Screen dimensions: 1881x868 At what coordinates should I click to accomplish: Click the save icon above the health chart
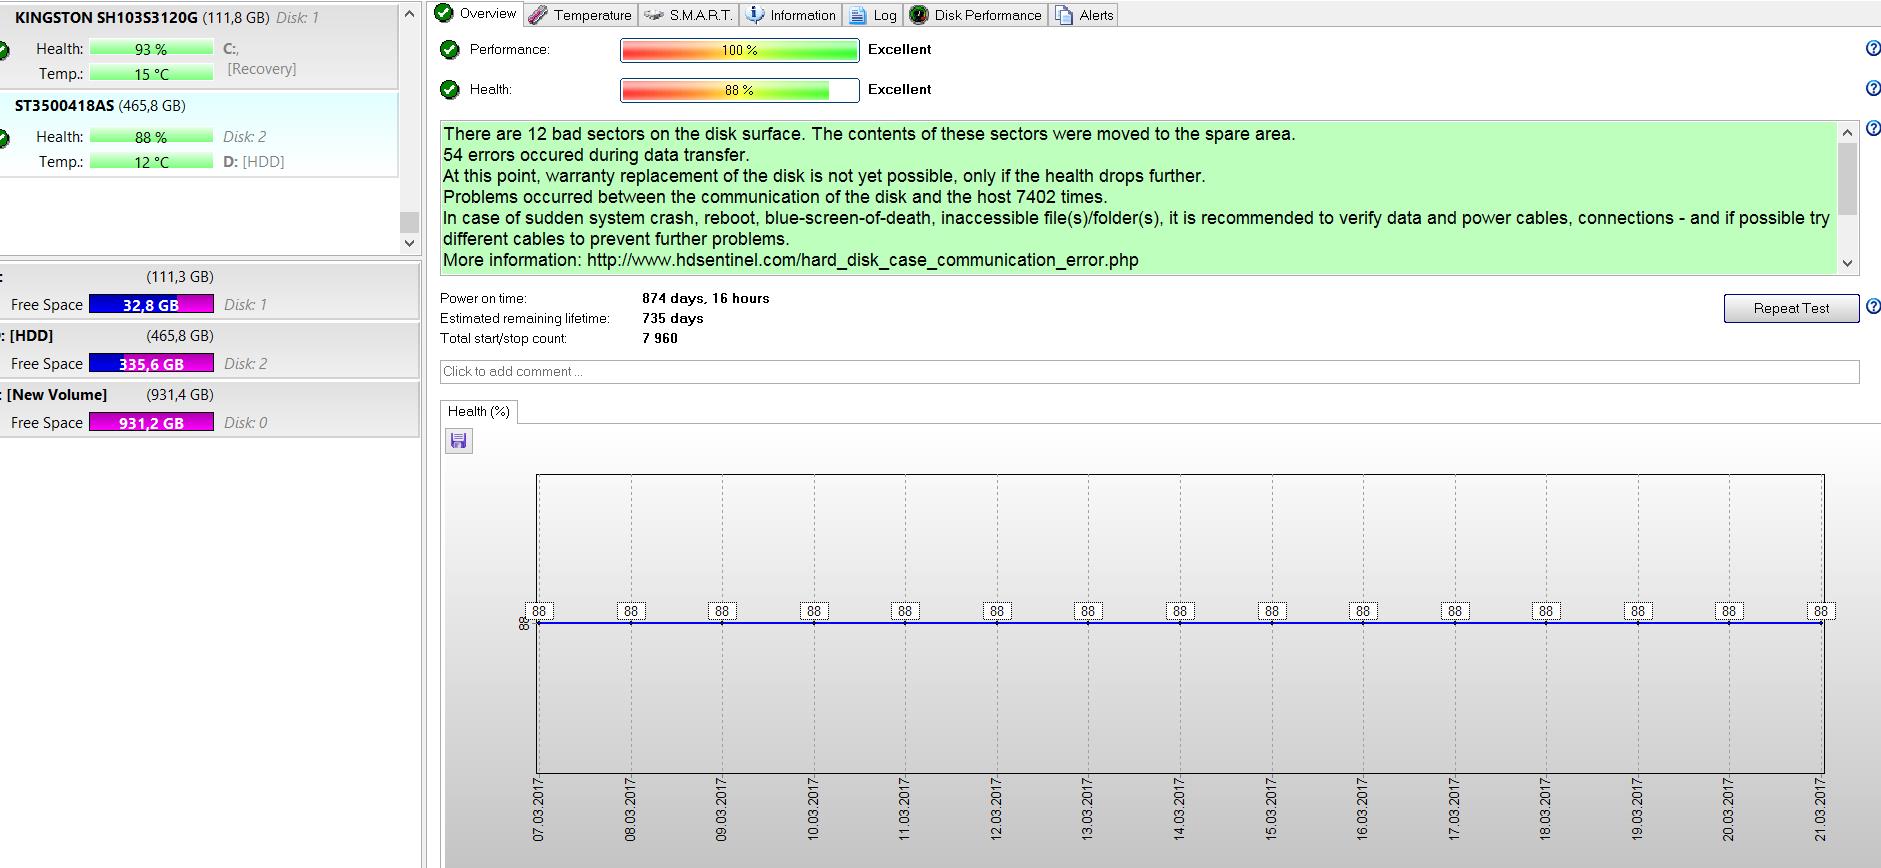tap(459, 441)
